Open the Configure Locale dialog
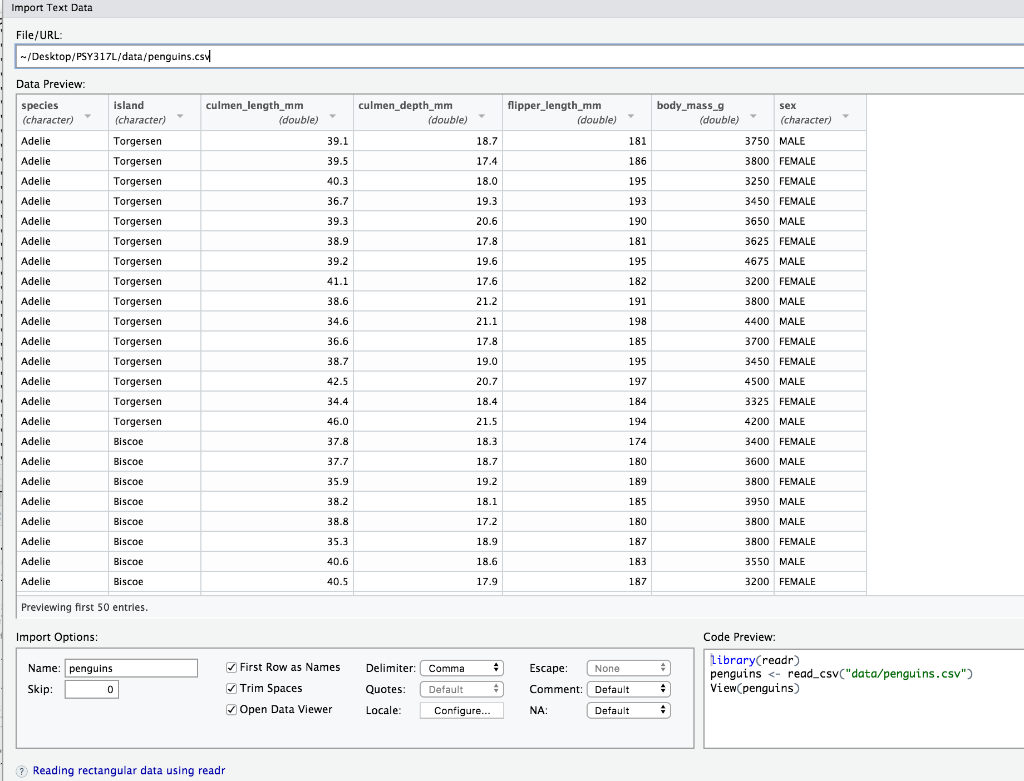Viewport: 1024px width, 781px height. click(x=461, y=709)
